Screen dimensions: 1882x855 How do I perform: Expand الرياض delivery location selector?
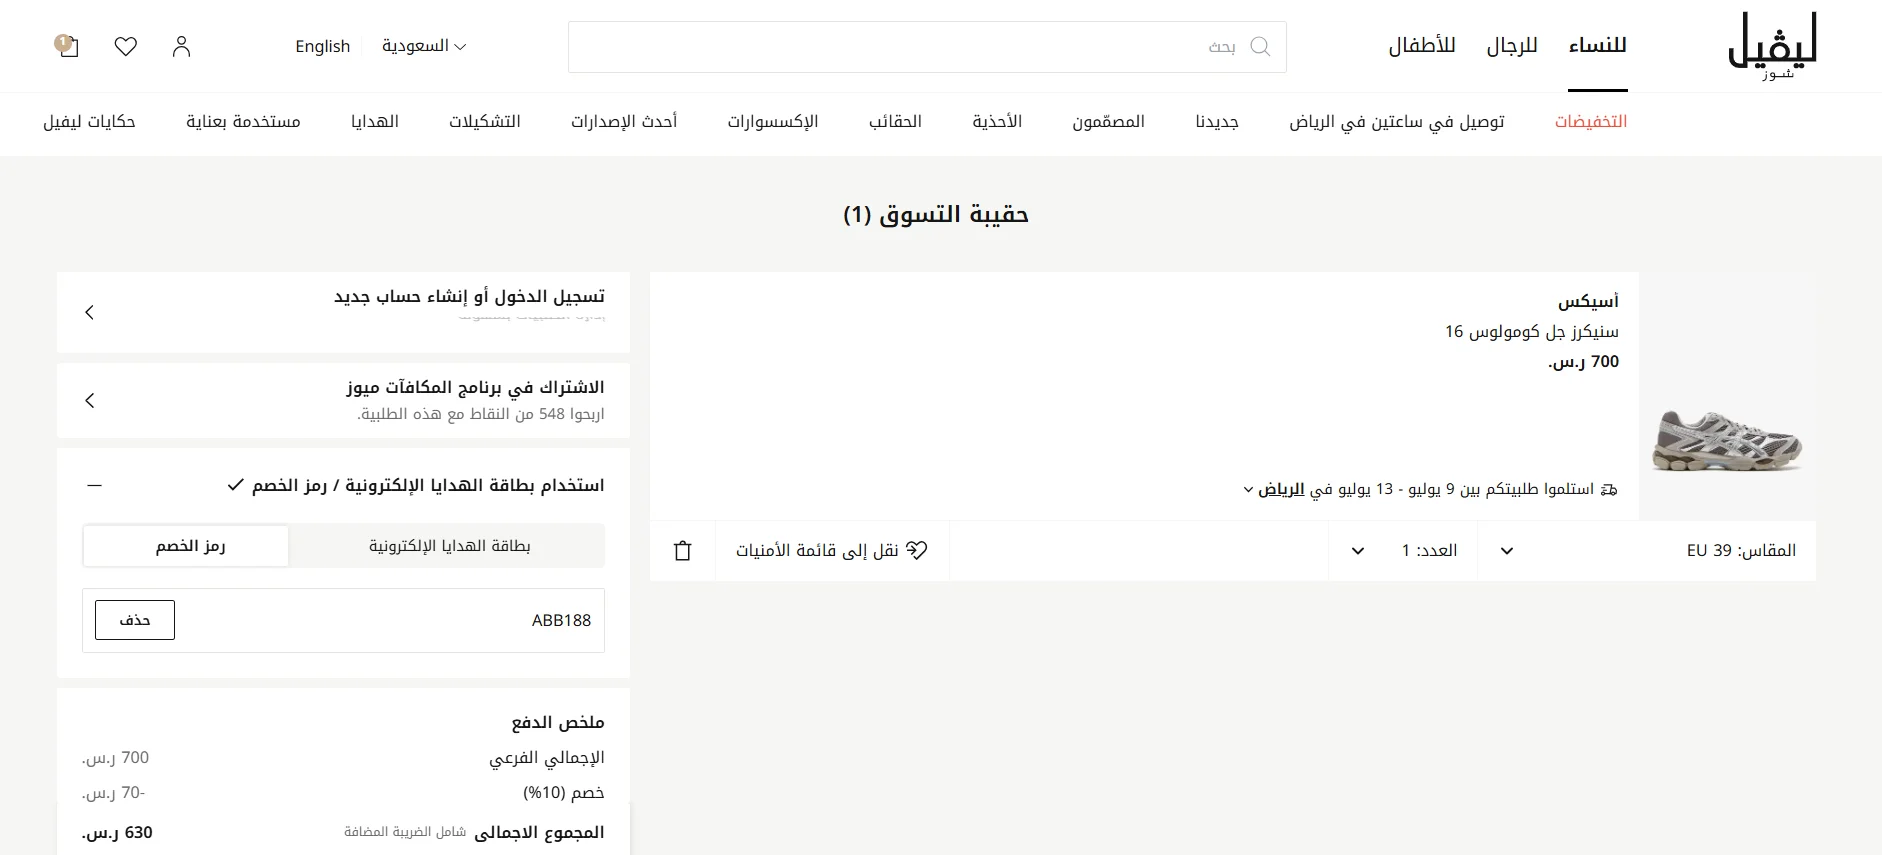[1273, 490]
